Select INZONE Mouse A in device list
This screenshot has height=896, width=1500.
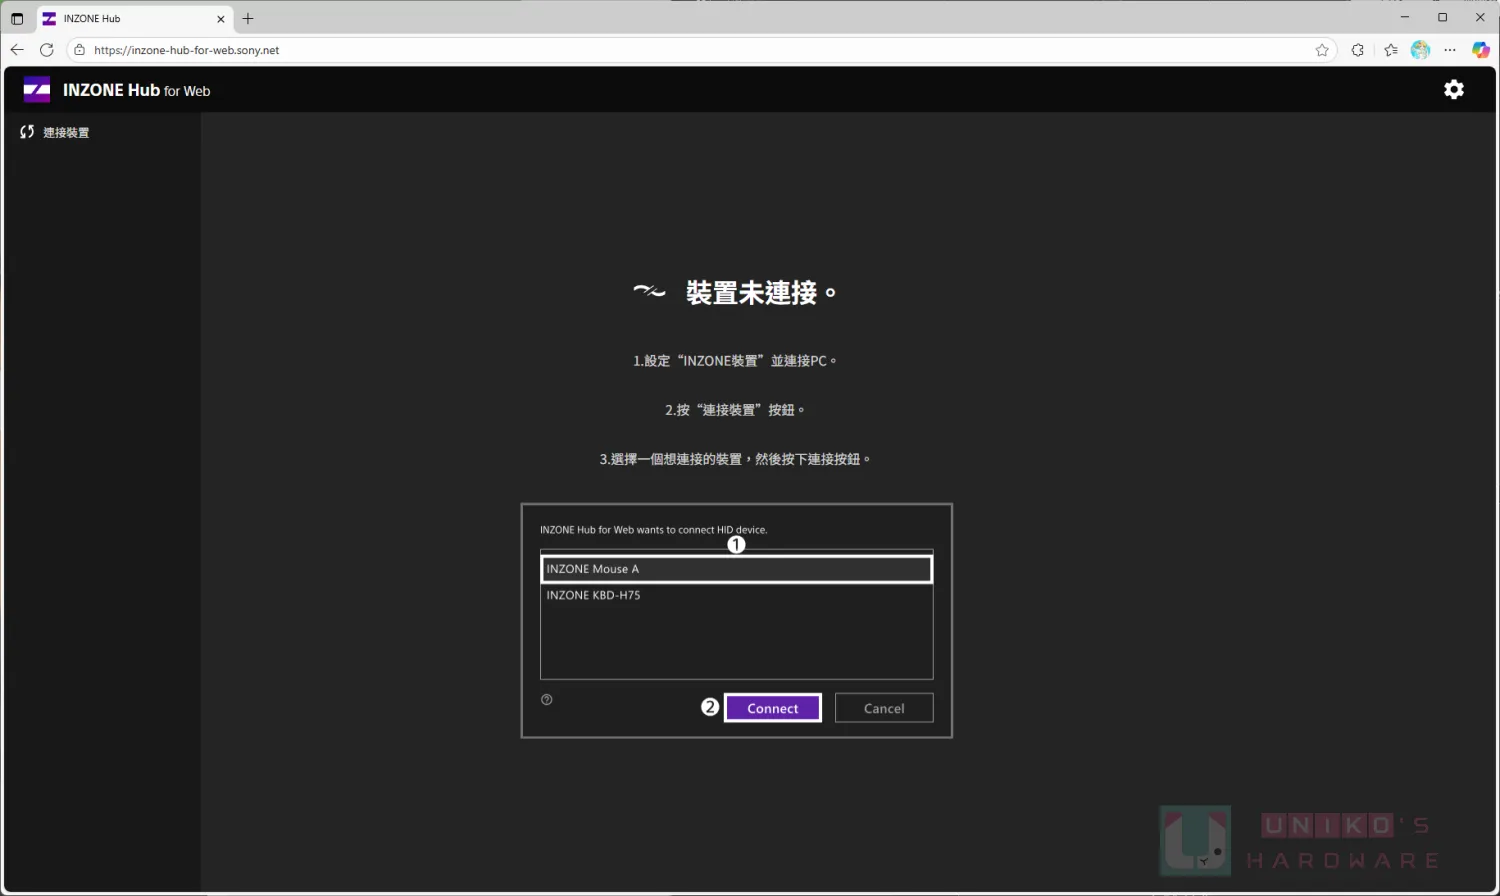pyautogui.click(x=736, y=569)
